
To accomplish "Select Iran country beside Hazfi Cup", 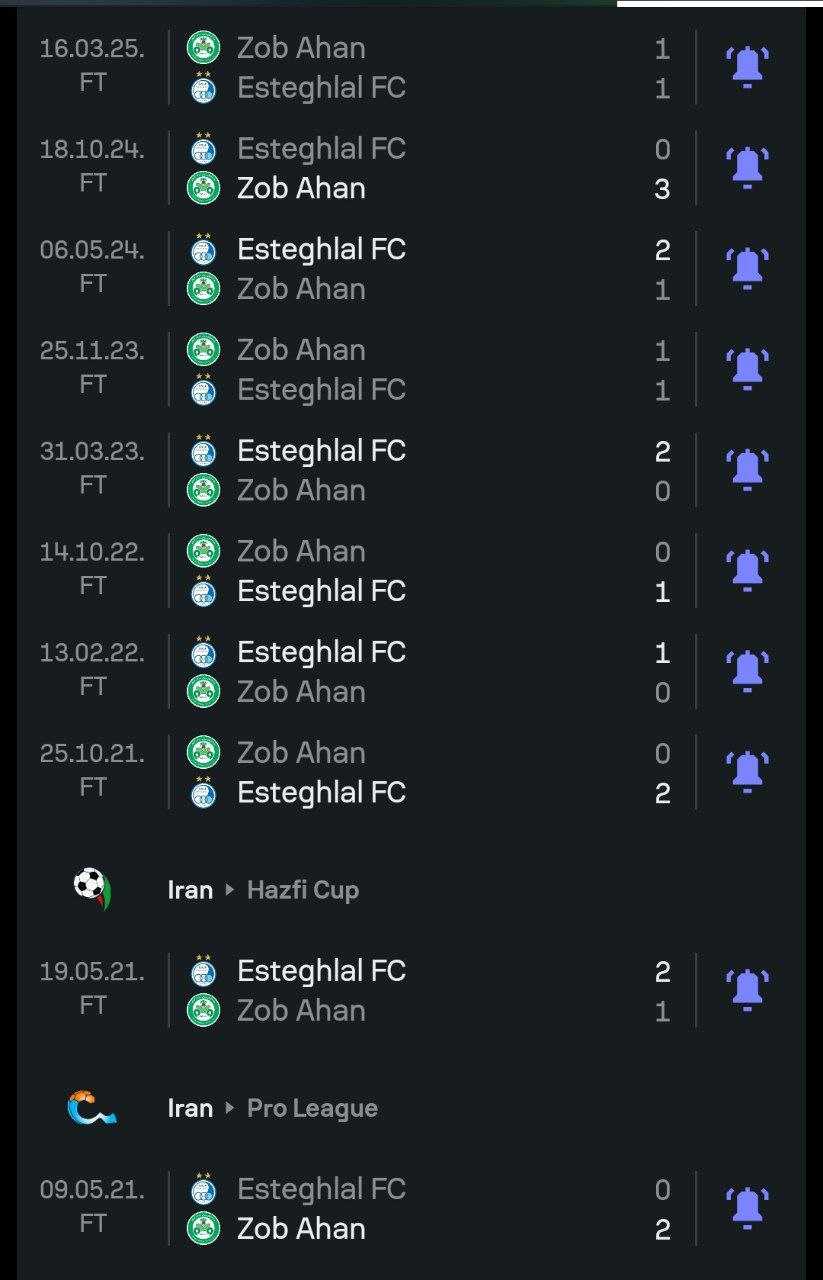I will [x=190, y=890].
